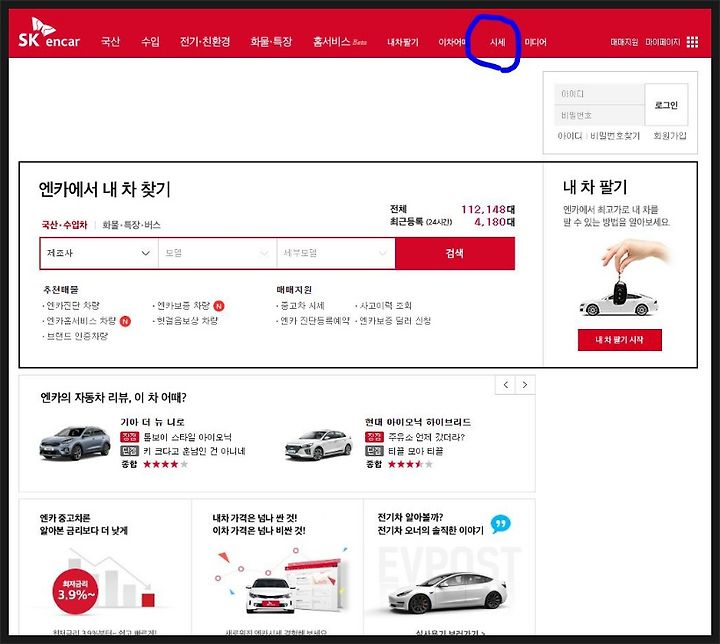
Task: Select the 국산·수입차 tab
Action: pyautogui.click(x=64, y=225)
